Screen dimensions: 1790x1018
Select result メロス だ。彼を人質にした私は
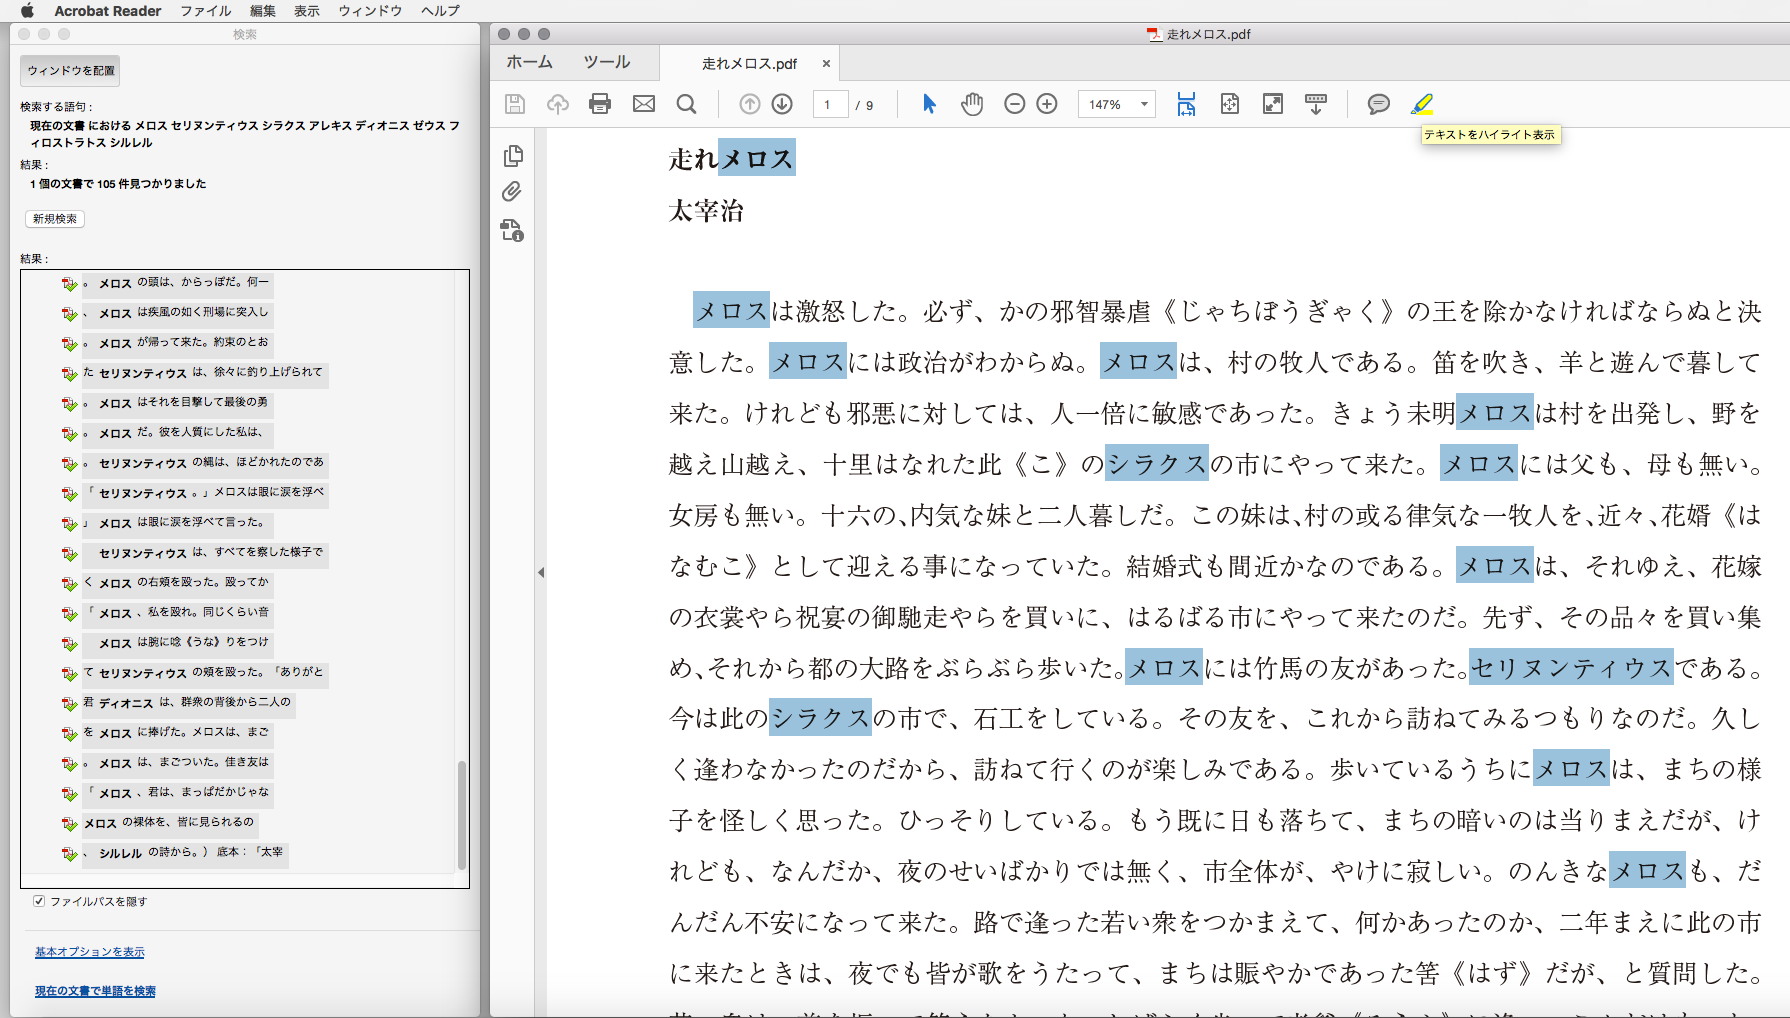pos(177,433)
